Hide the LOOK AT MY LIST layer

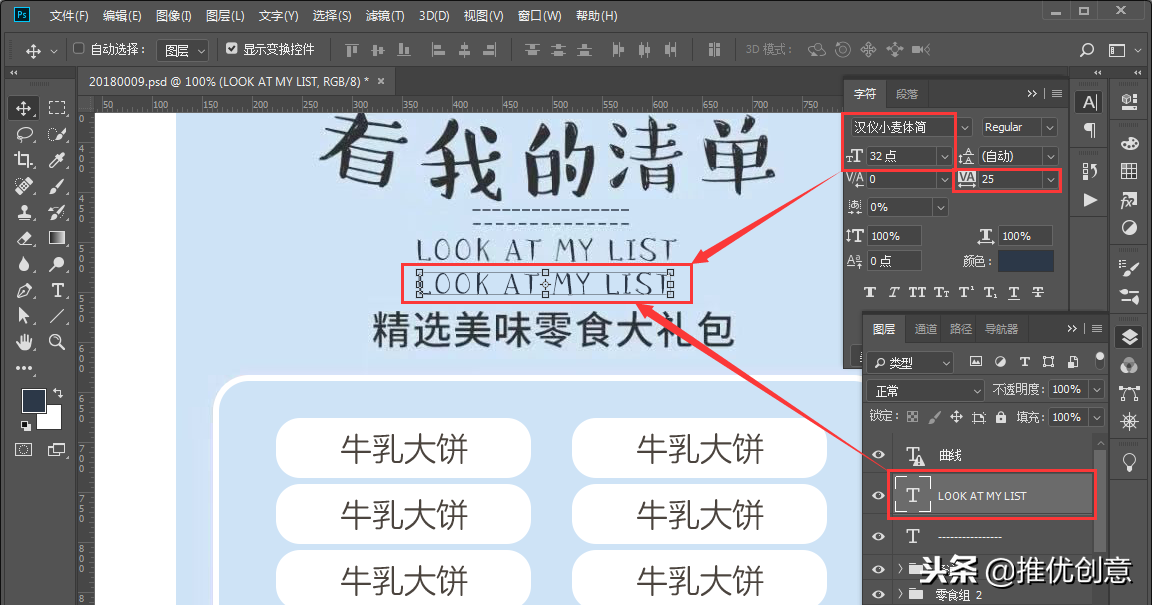pyautogui.click(x=878, y=495)
